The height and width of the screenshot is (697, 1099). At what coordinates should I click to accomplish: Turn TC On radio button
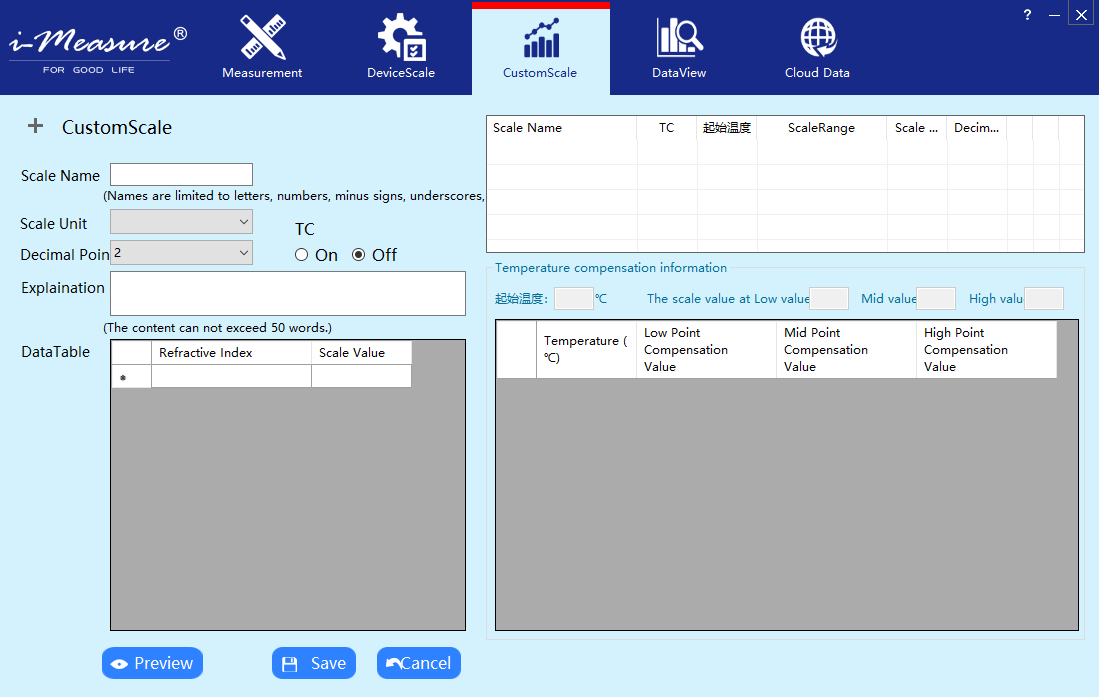(302, 255)
